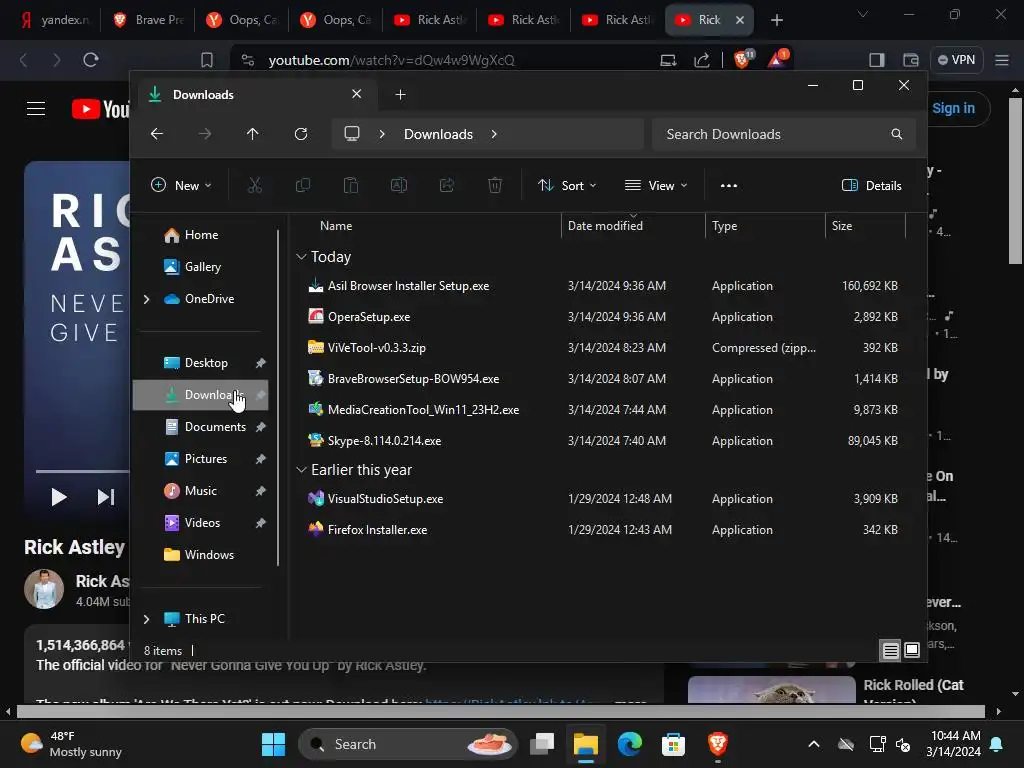Unpin Desktop from Quick access

pos(261,362)
